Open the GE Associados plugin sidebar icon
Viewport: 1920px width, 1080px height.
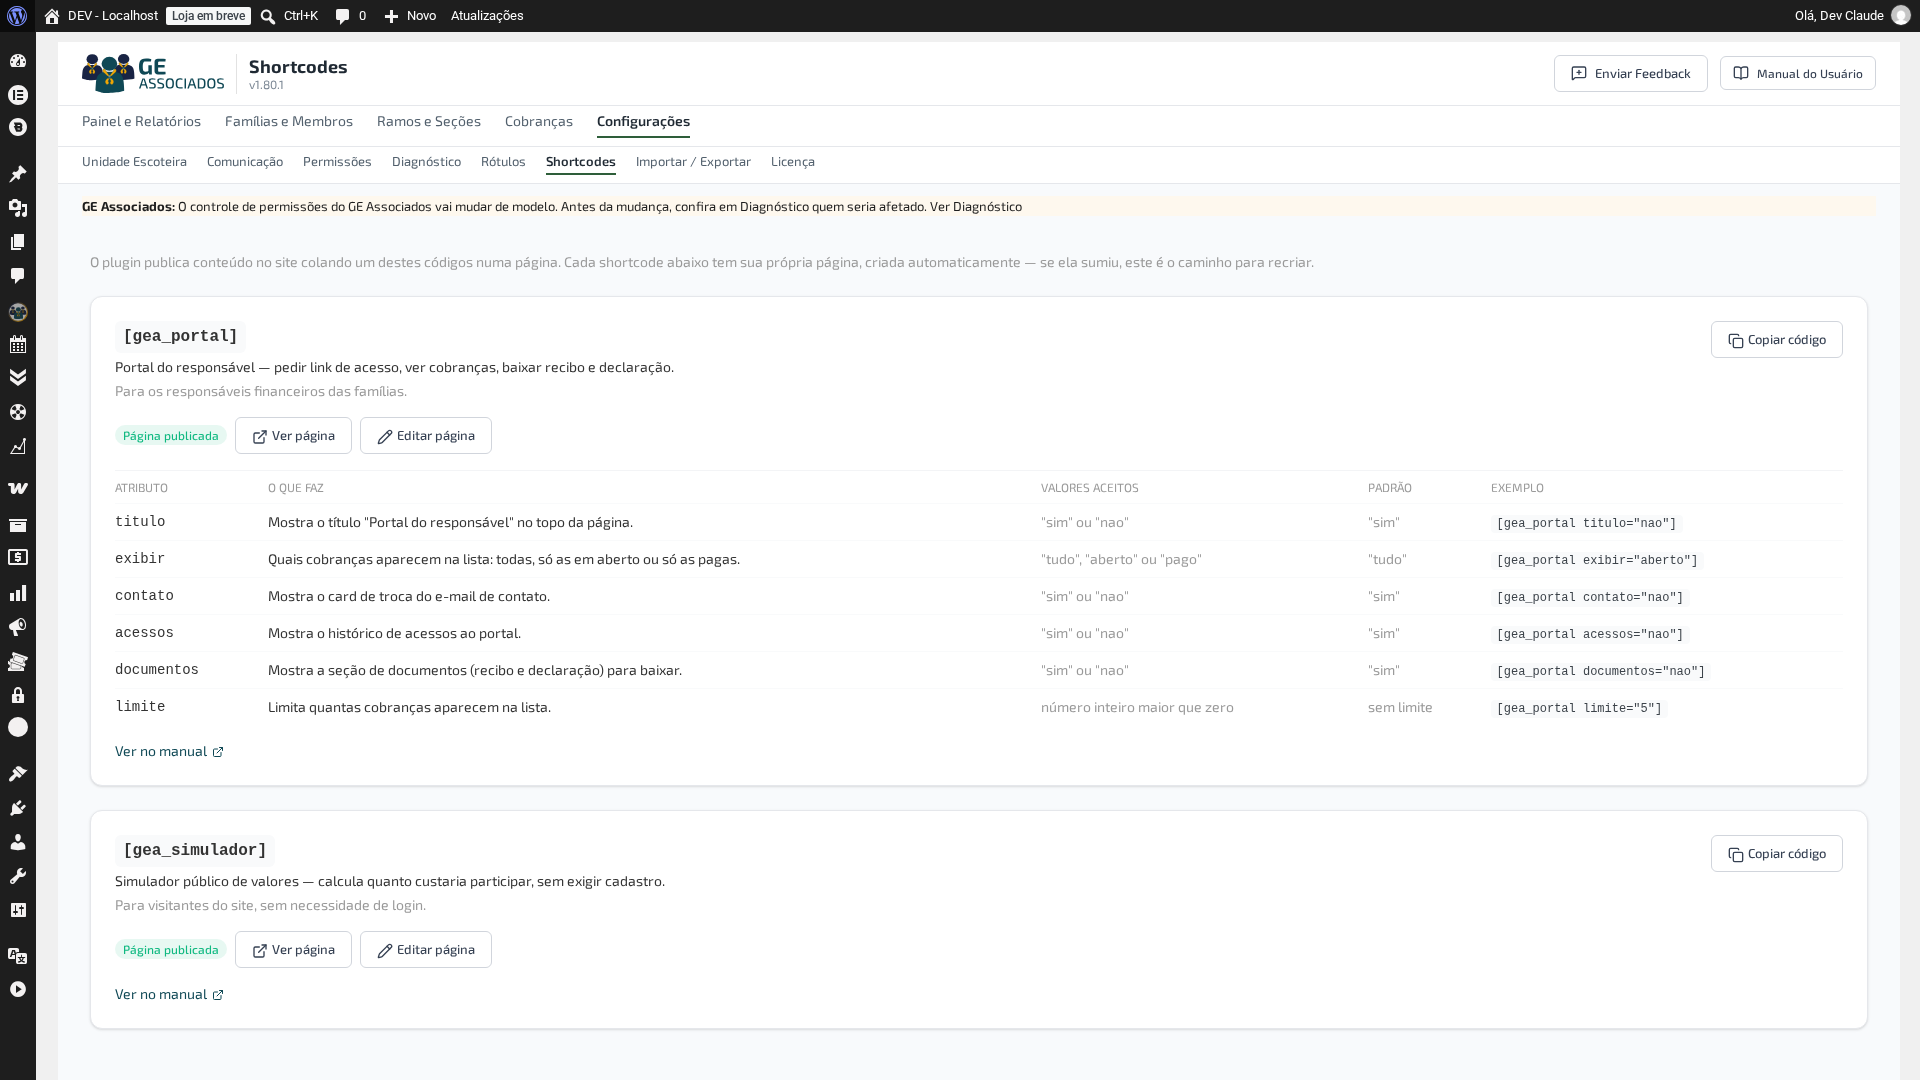pyautogui.click(x=18, y=312)
